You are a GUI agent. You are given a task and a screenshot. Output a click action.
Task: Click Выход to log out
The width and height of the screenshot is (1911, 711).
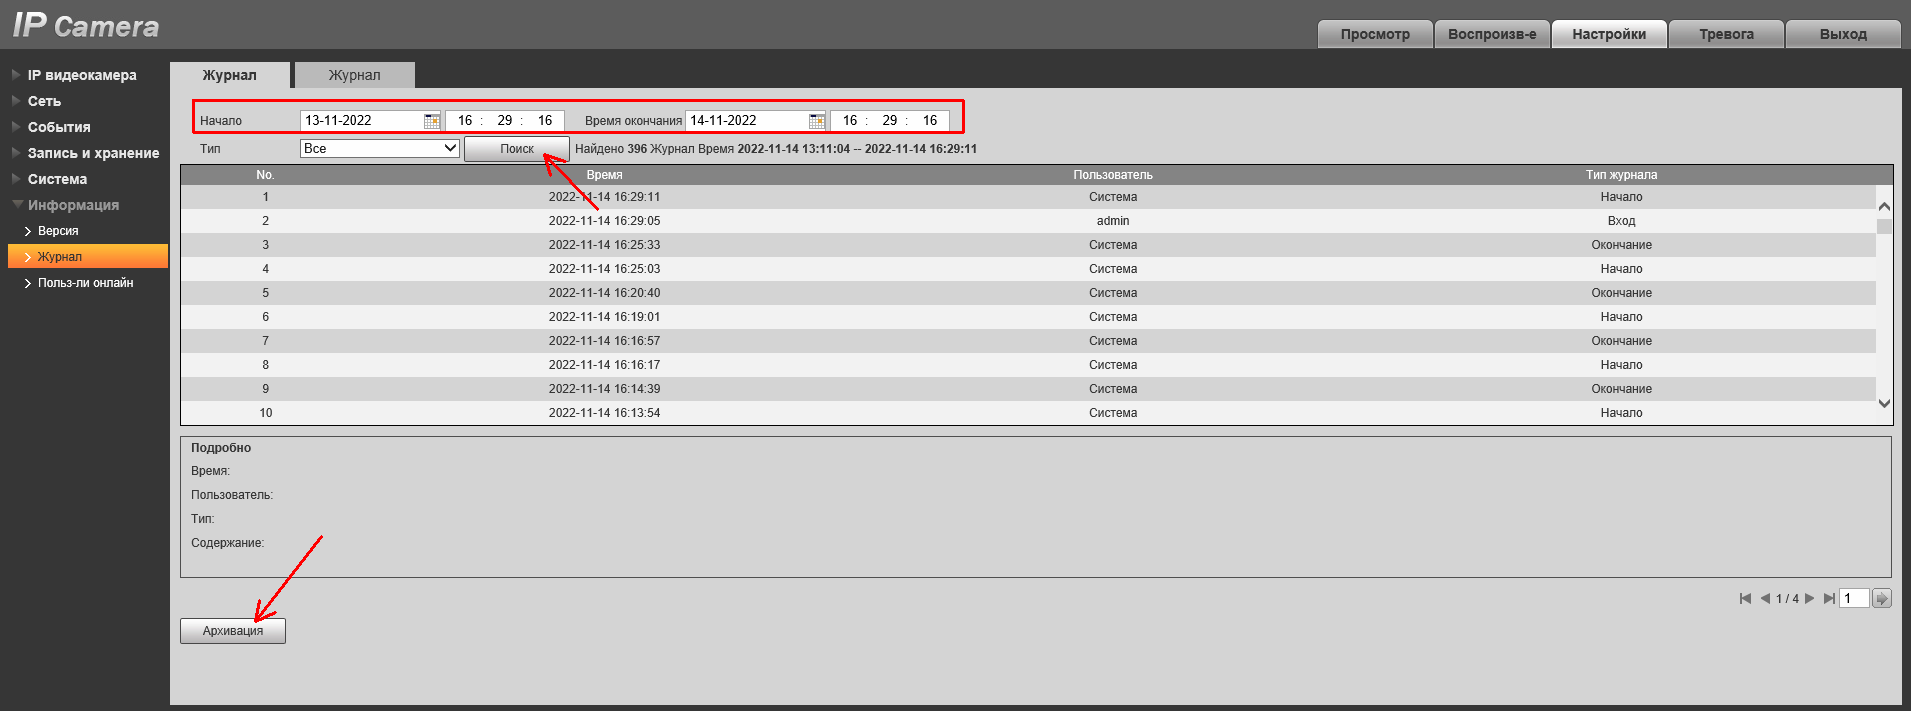tap(1843, 34)
